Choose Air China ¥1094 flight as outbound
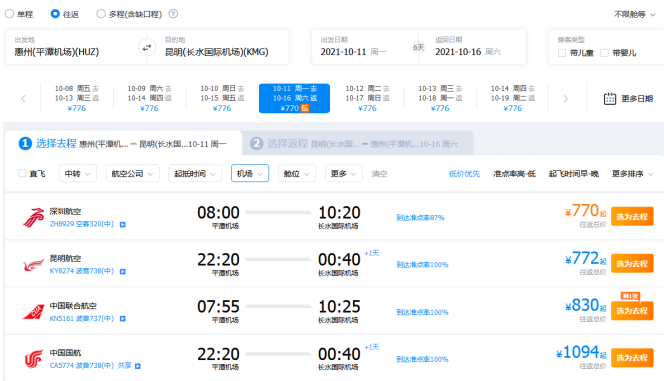Screen dimensions: 664x381 [632, 358]
